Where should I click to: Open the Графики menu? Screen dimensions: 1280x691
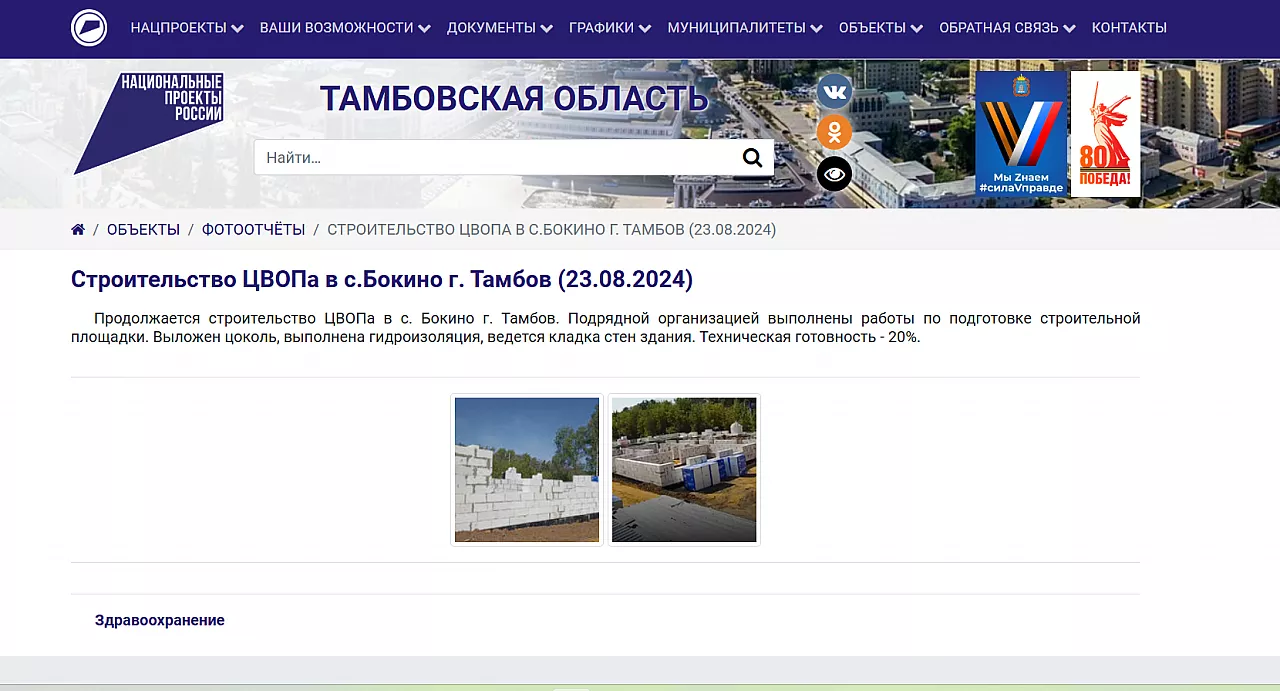click(x=609, y=28)
